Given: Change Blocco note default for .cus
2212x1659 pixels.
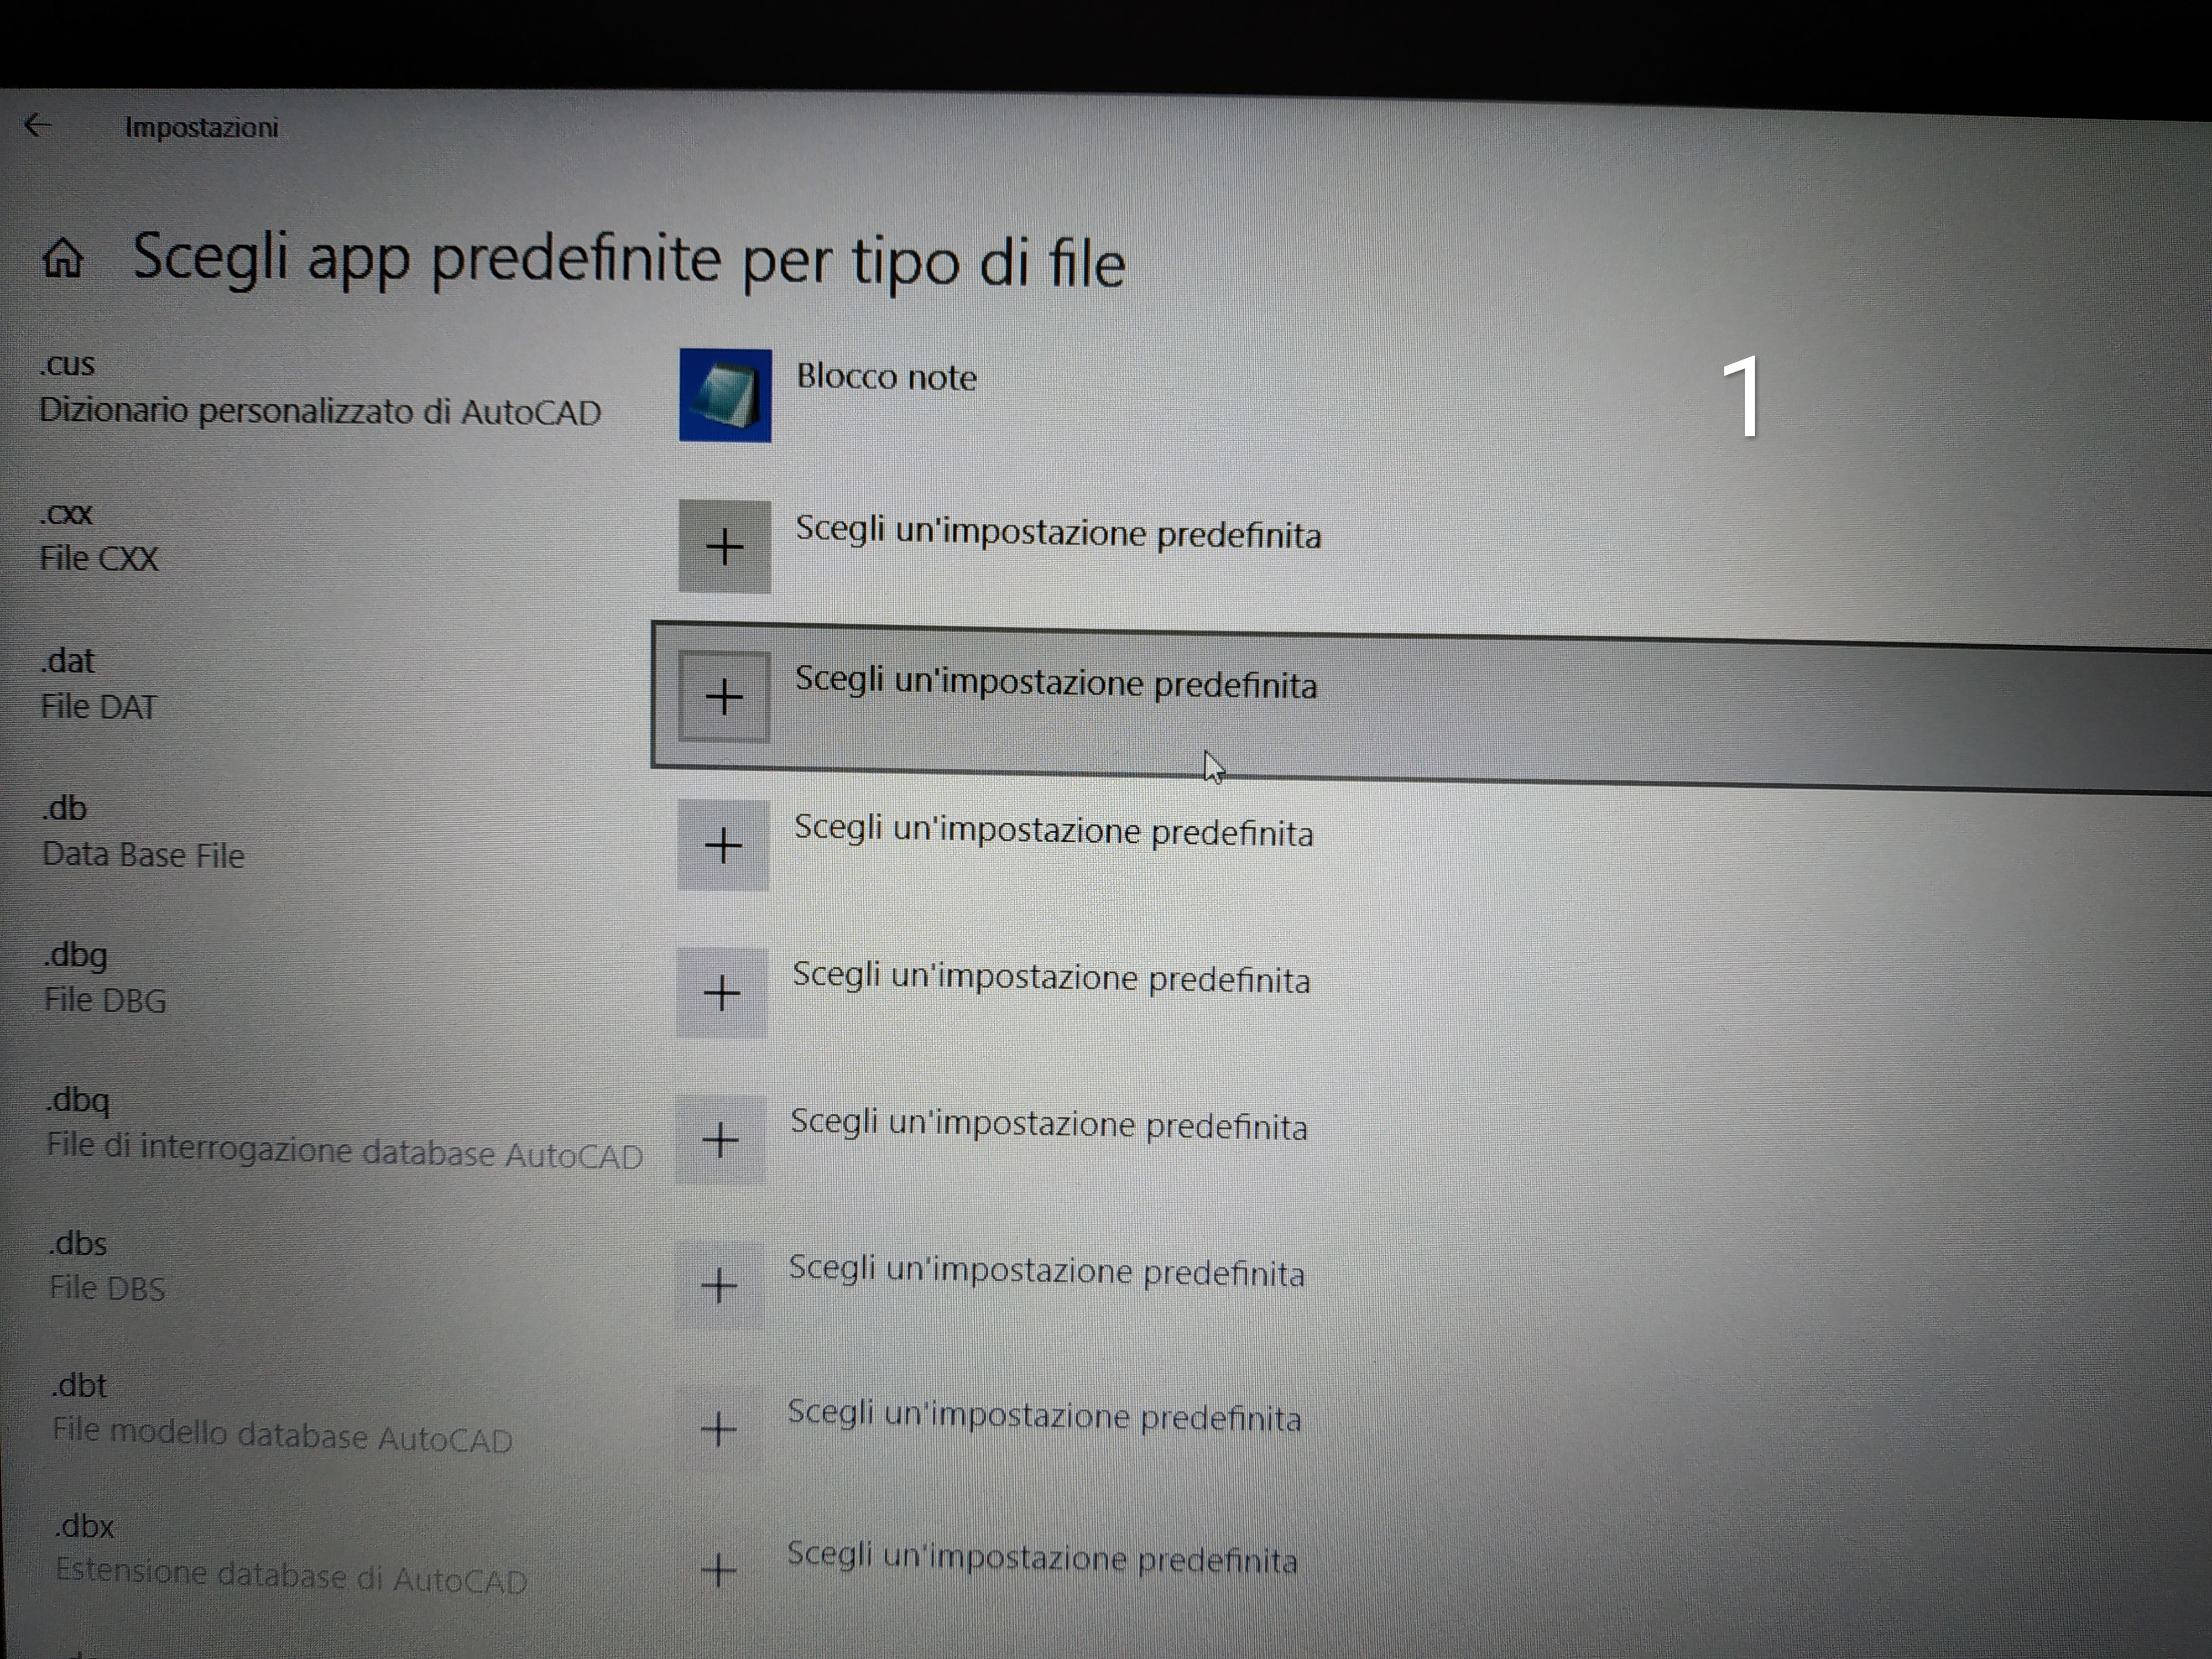Looking at the screenshot, I should (x=886, y=377).
